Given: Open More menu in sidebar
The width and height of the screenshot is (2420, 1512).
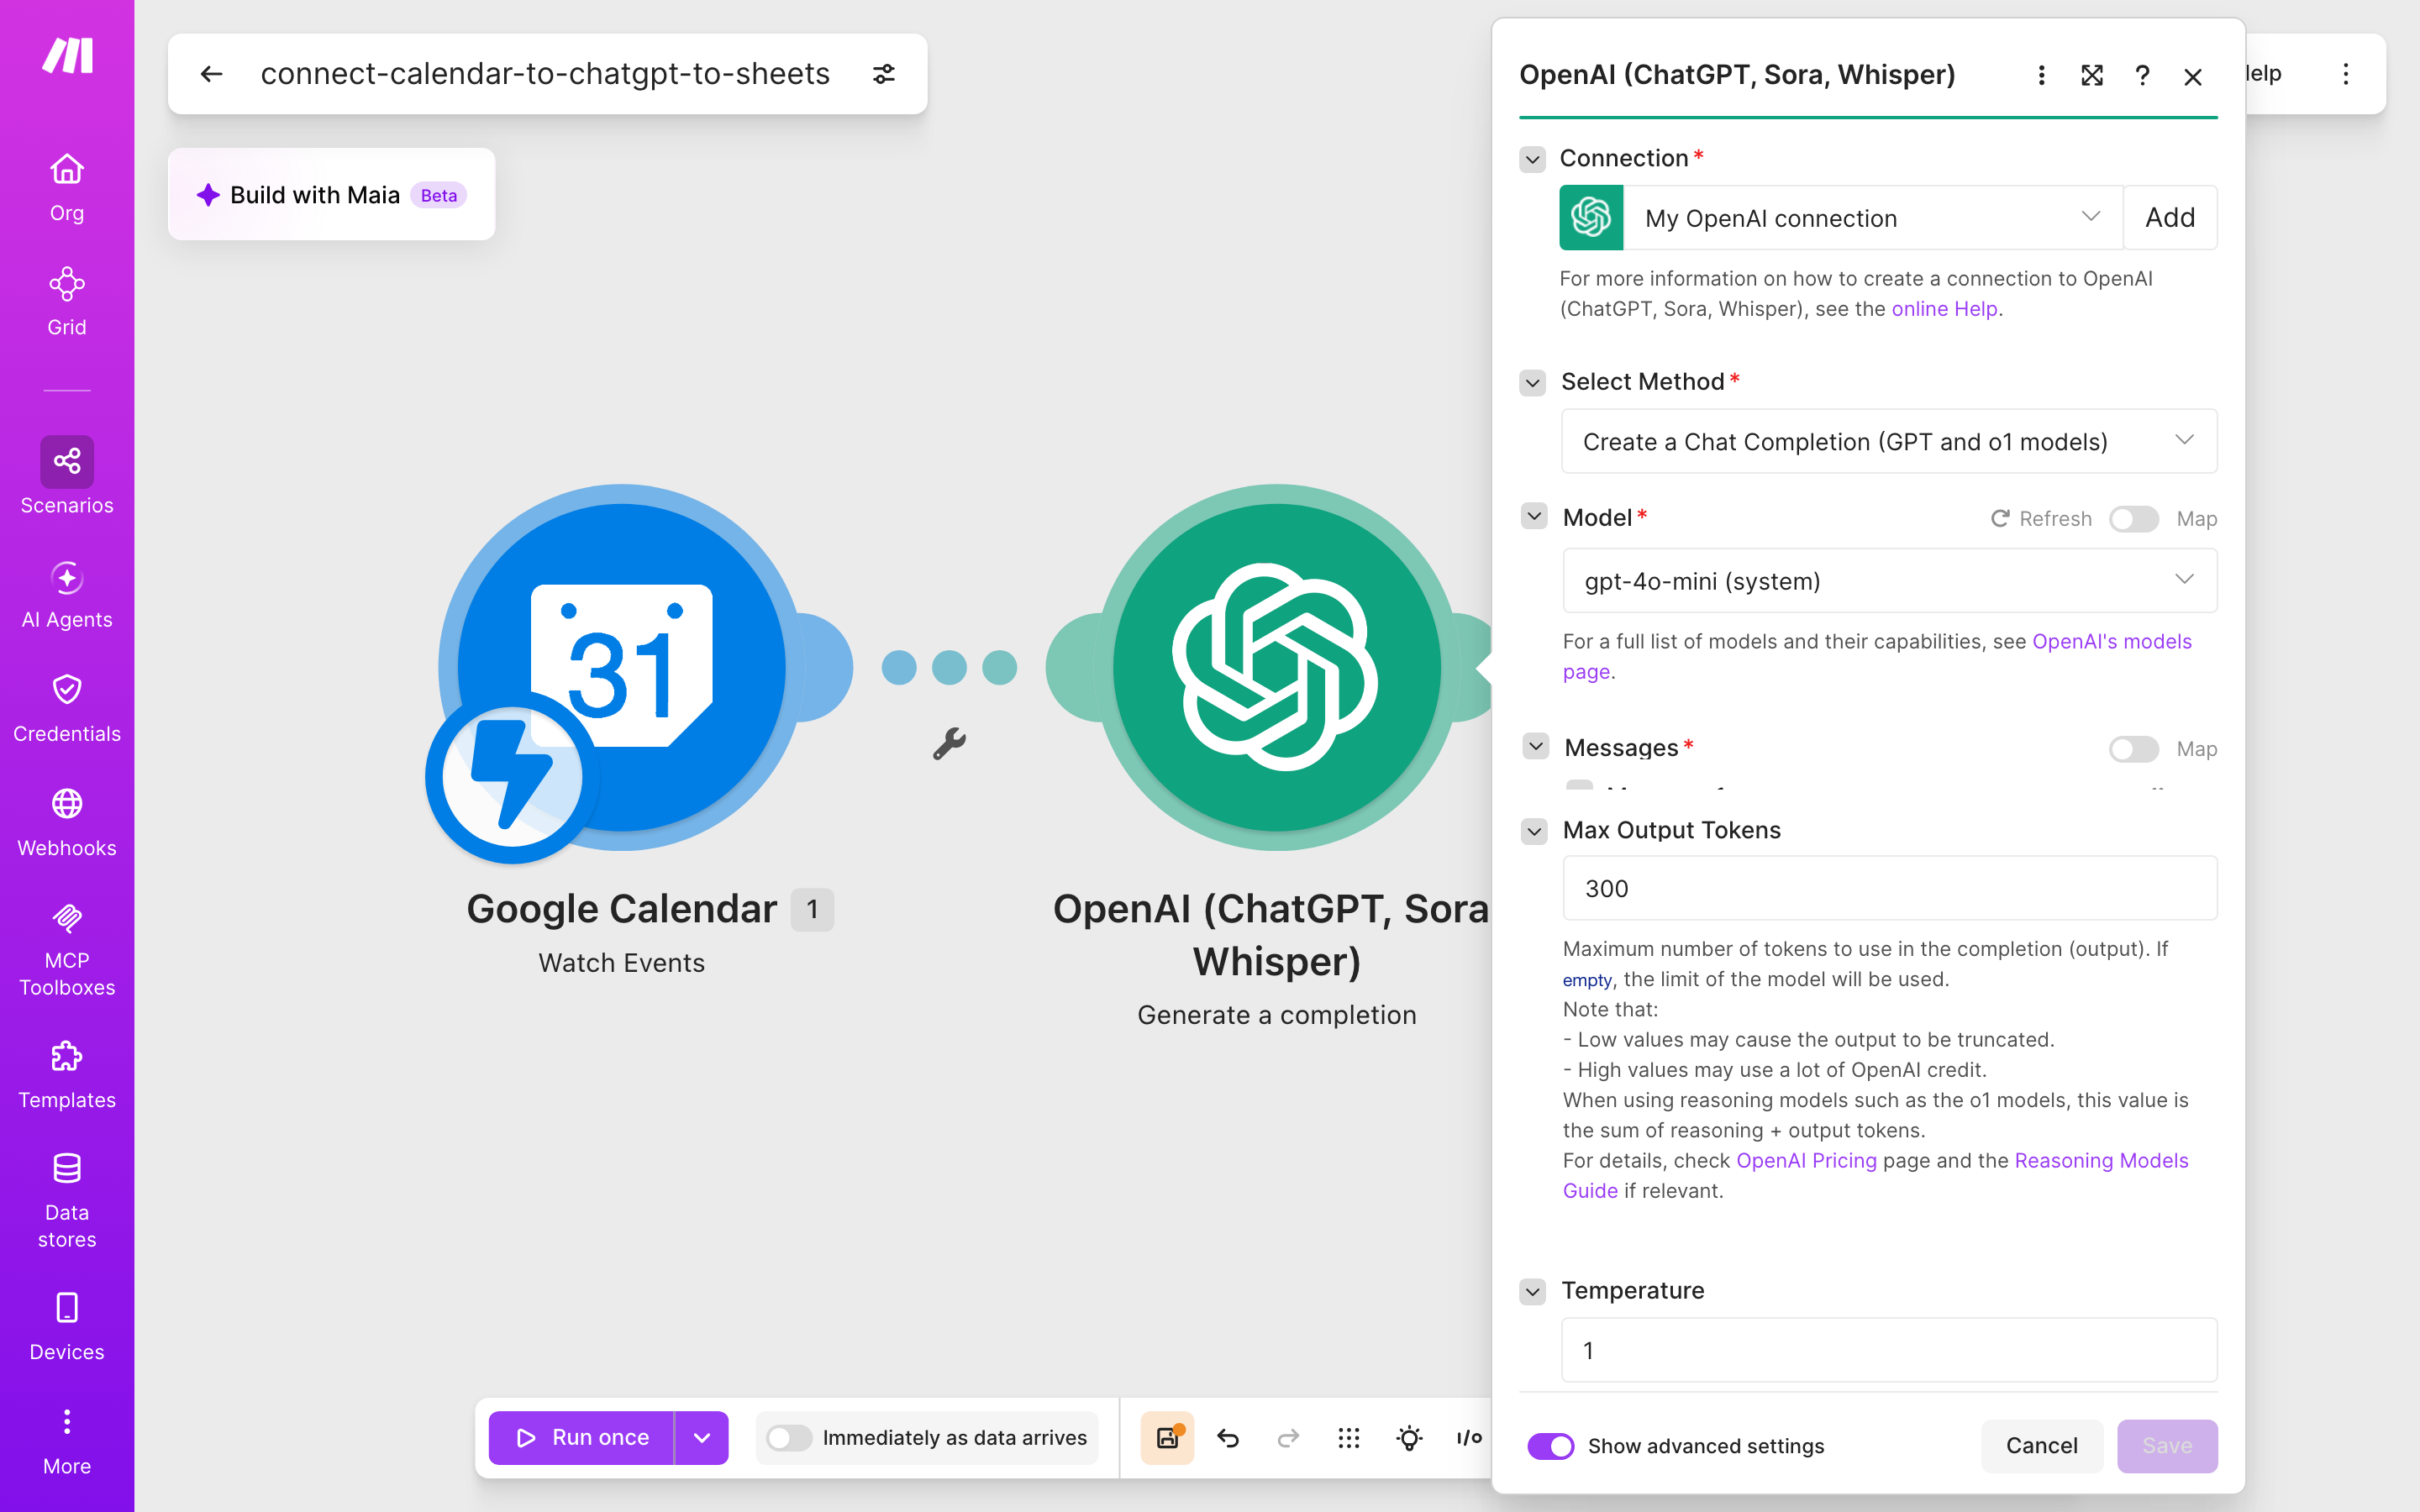Looking at the screenshot, I should tap(67, 1442).
